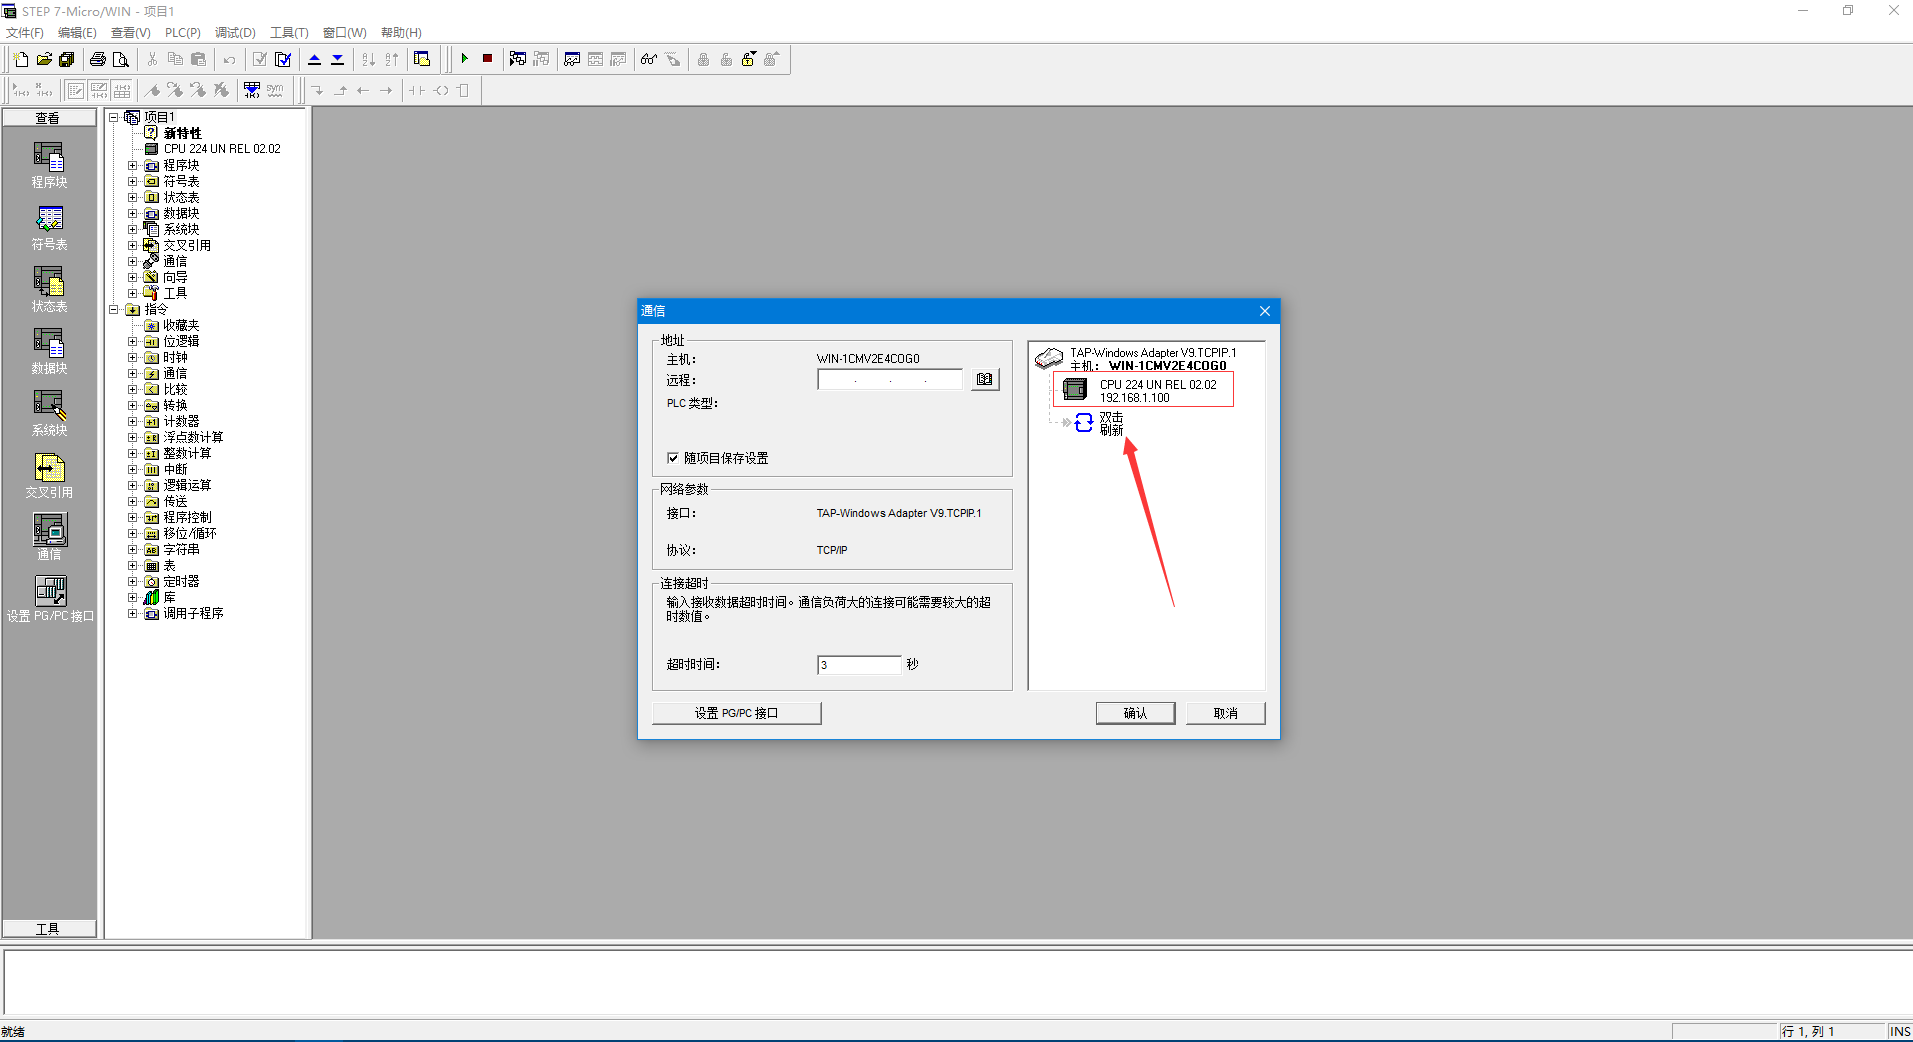
Task: Open the PLC(P) menu
Action: [182, 32]
